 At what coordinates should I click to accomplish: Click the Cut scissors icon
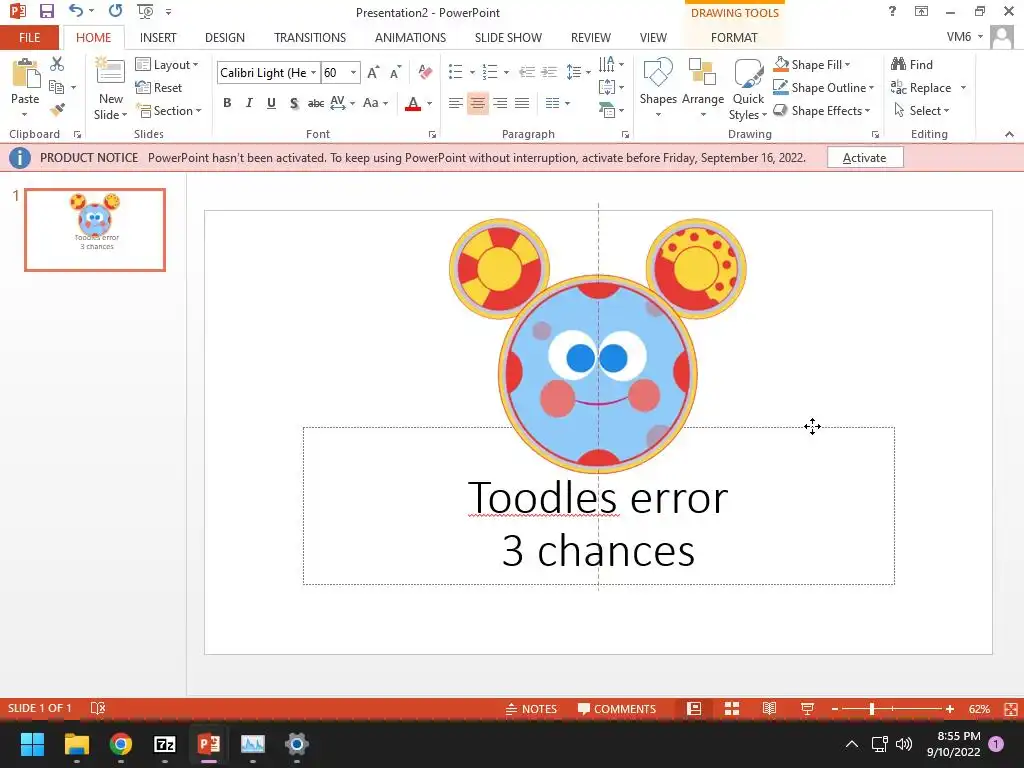(x=57, y=64)
